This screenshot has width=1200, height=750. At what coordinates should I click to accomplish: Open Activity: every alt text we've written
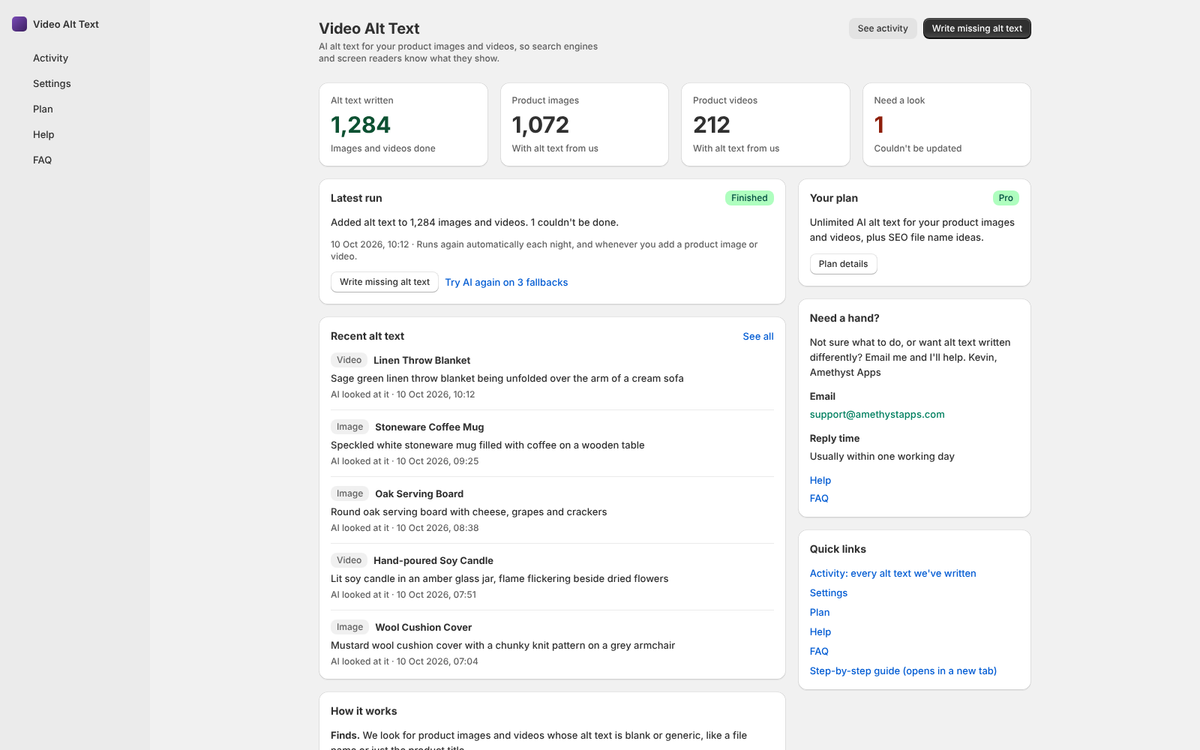tap(893, 574)
